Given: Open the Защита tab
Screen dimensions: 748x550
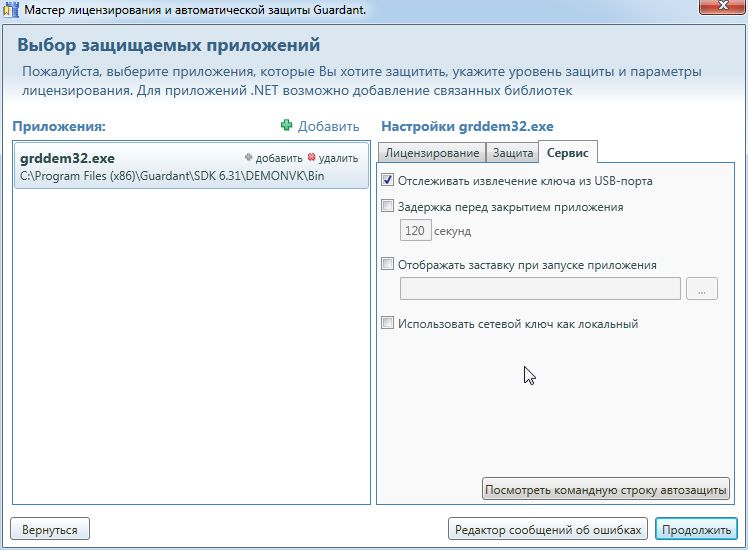Looking at the screenshot, I should (512, 153).
